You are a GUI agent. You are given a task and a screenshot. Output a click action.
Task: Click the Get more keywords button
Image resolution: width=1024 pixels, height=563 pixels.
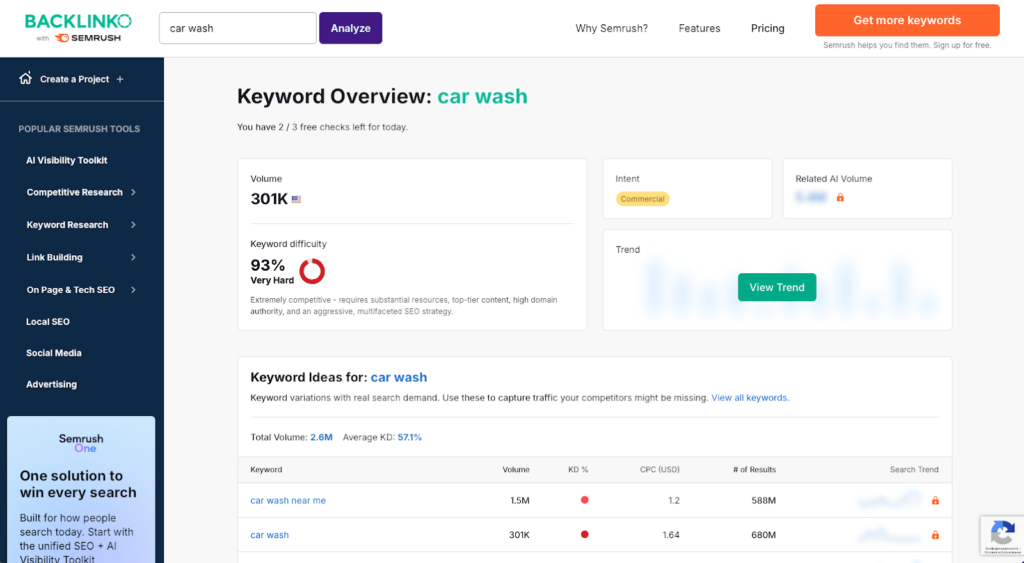[x=907, y=20]
